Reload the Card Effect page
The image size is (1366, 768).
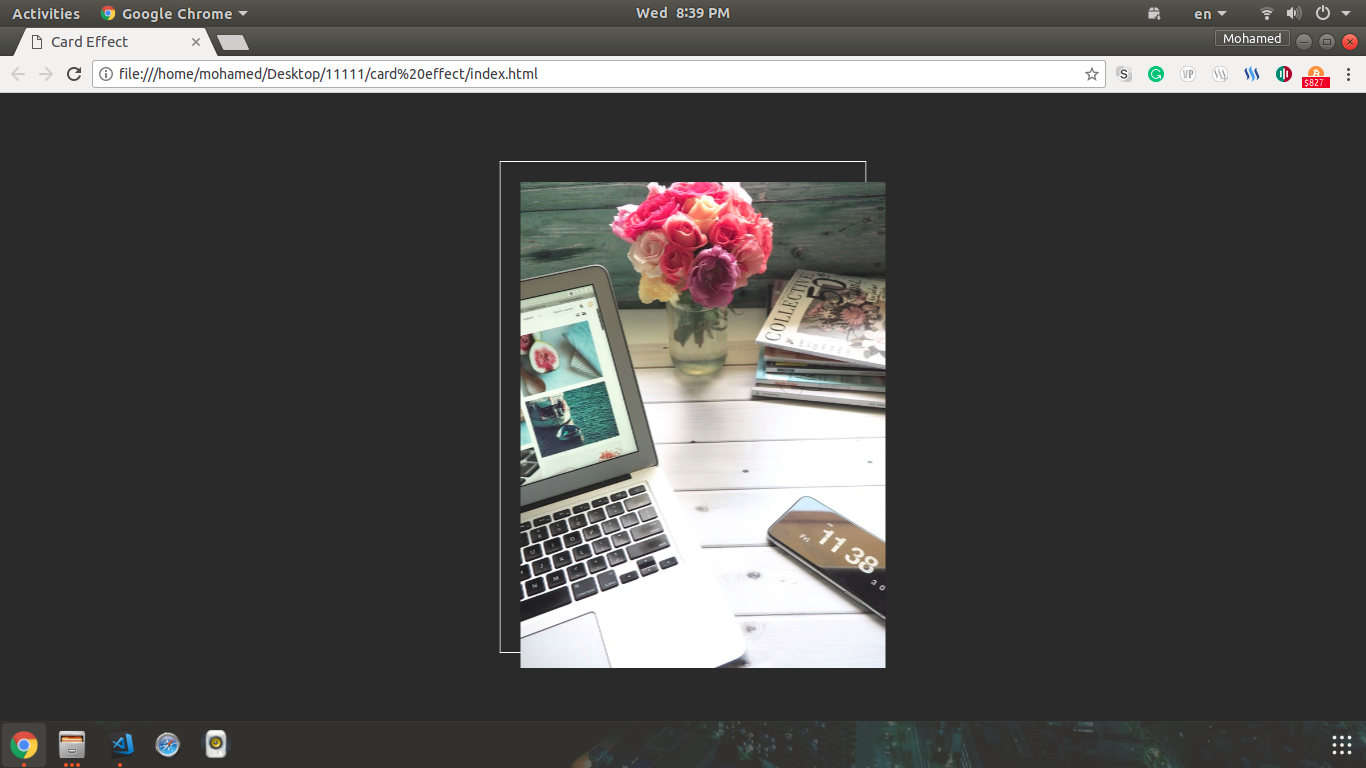[73, 74]
